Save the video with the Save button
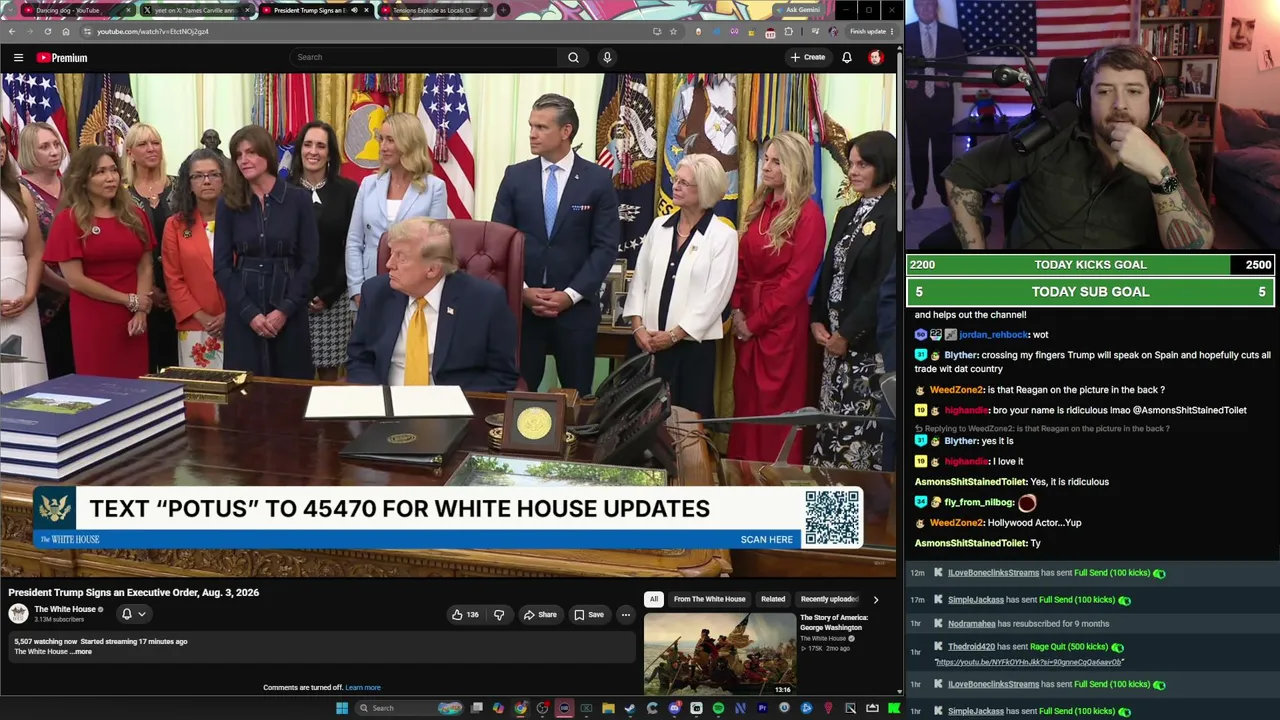1280x720 pixels. click(590, 614)
